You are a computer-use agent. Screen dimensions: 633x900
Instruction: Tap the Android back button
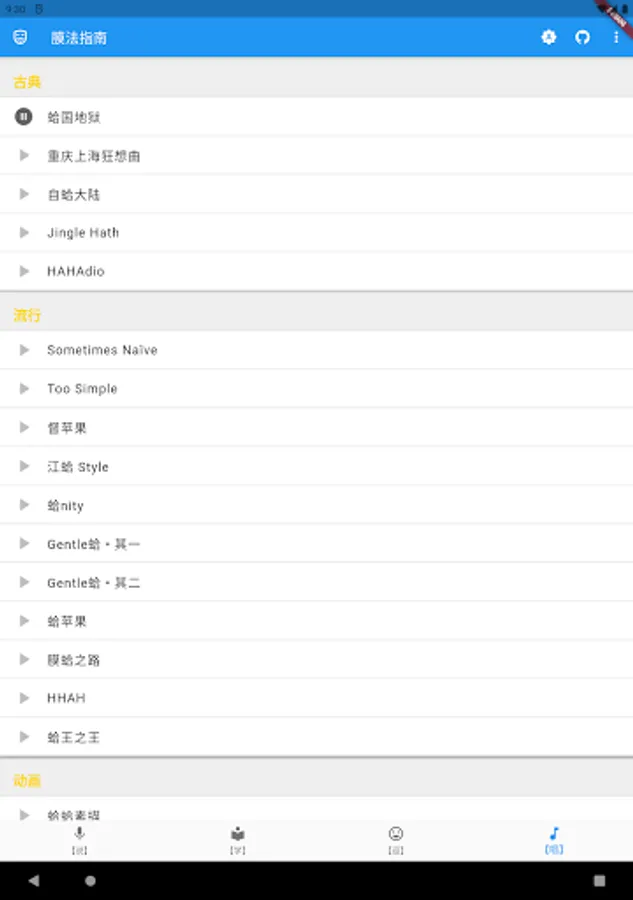[x=34, y=880]
